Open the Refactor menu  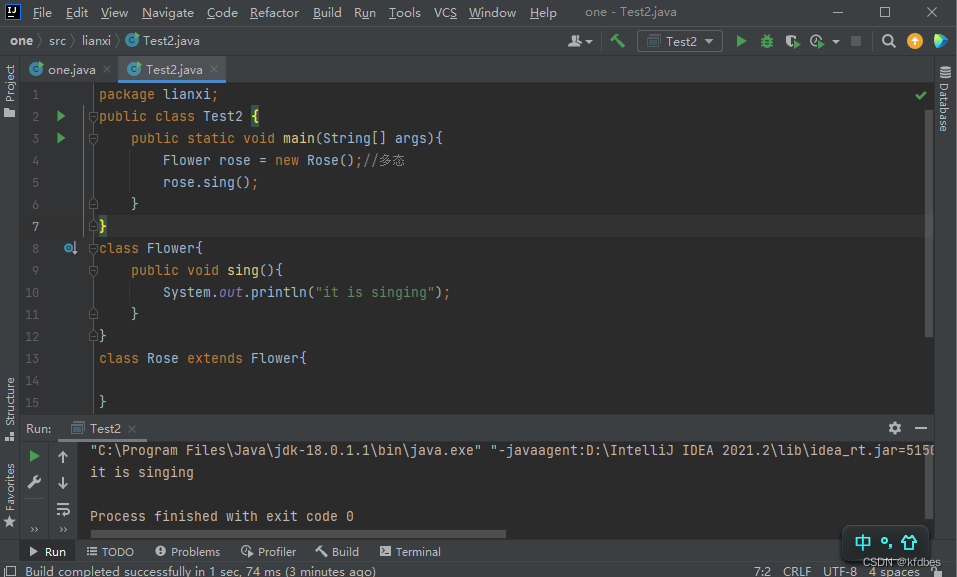tap(274, 13)
